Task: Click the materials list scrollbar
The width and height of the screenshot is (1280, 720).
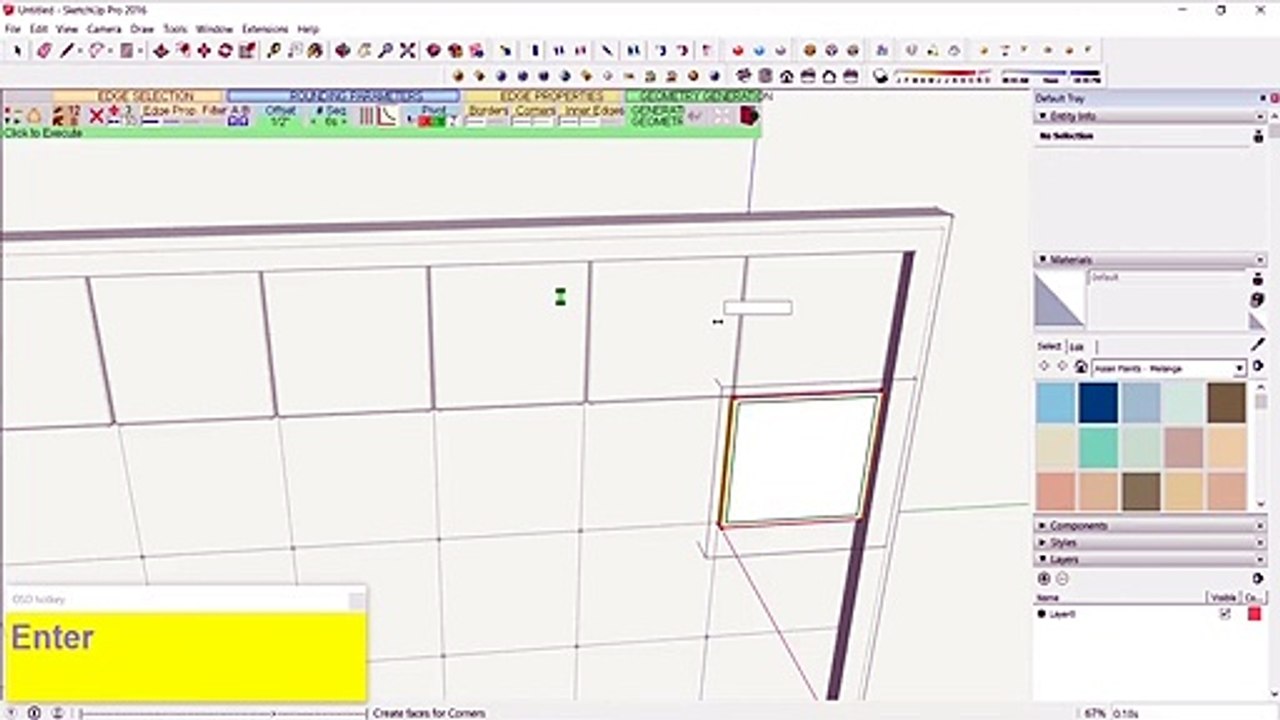Action: 1260,445
